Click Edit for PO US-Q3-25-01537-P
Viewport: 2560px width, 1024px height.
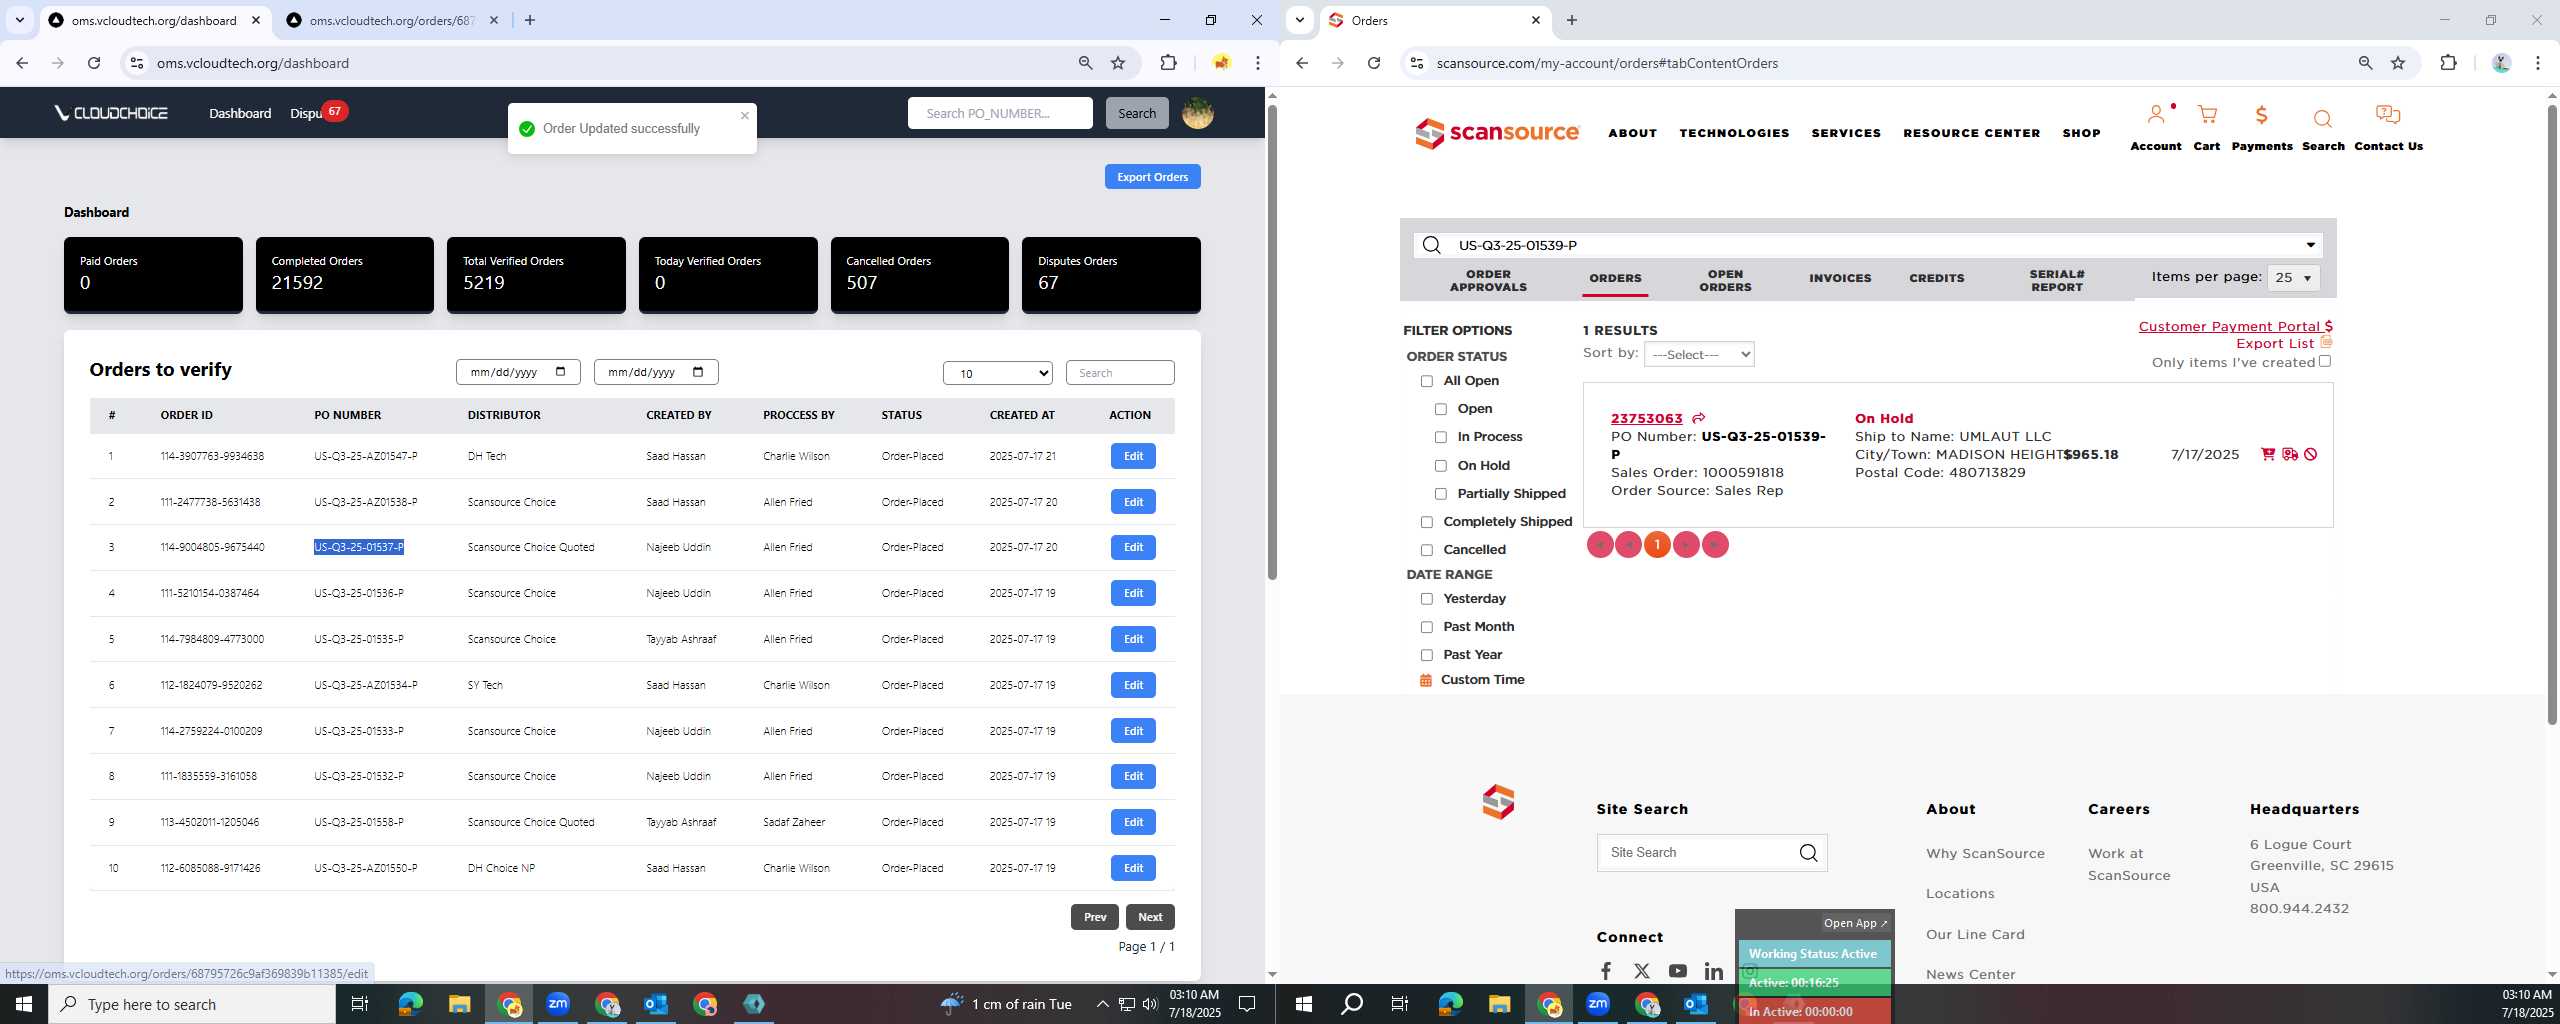1133,547
